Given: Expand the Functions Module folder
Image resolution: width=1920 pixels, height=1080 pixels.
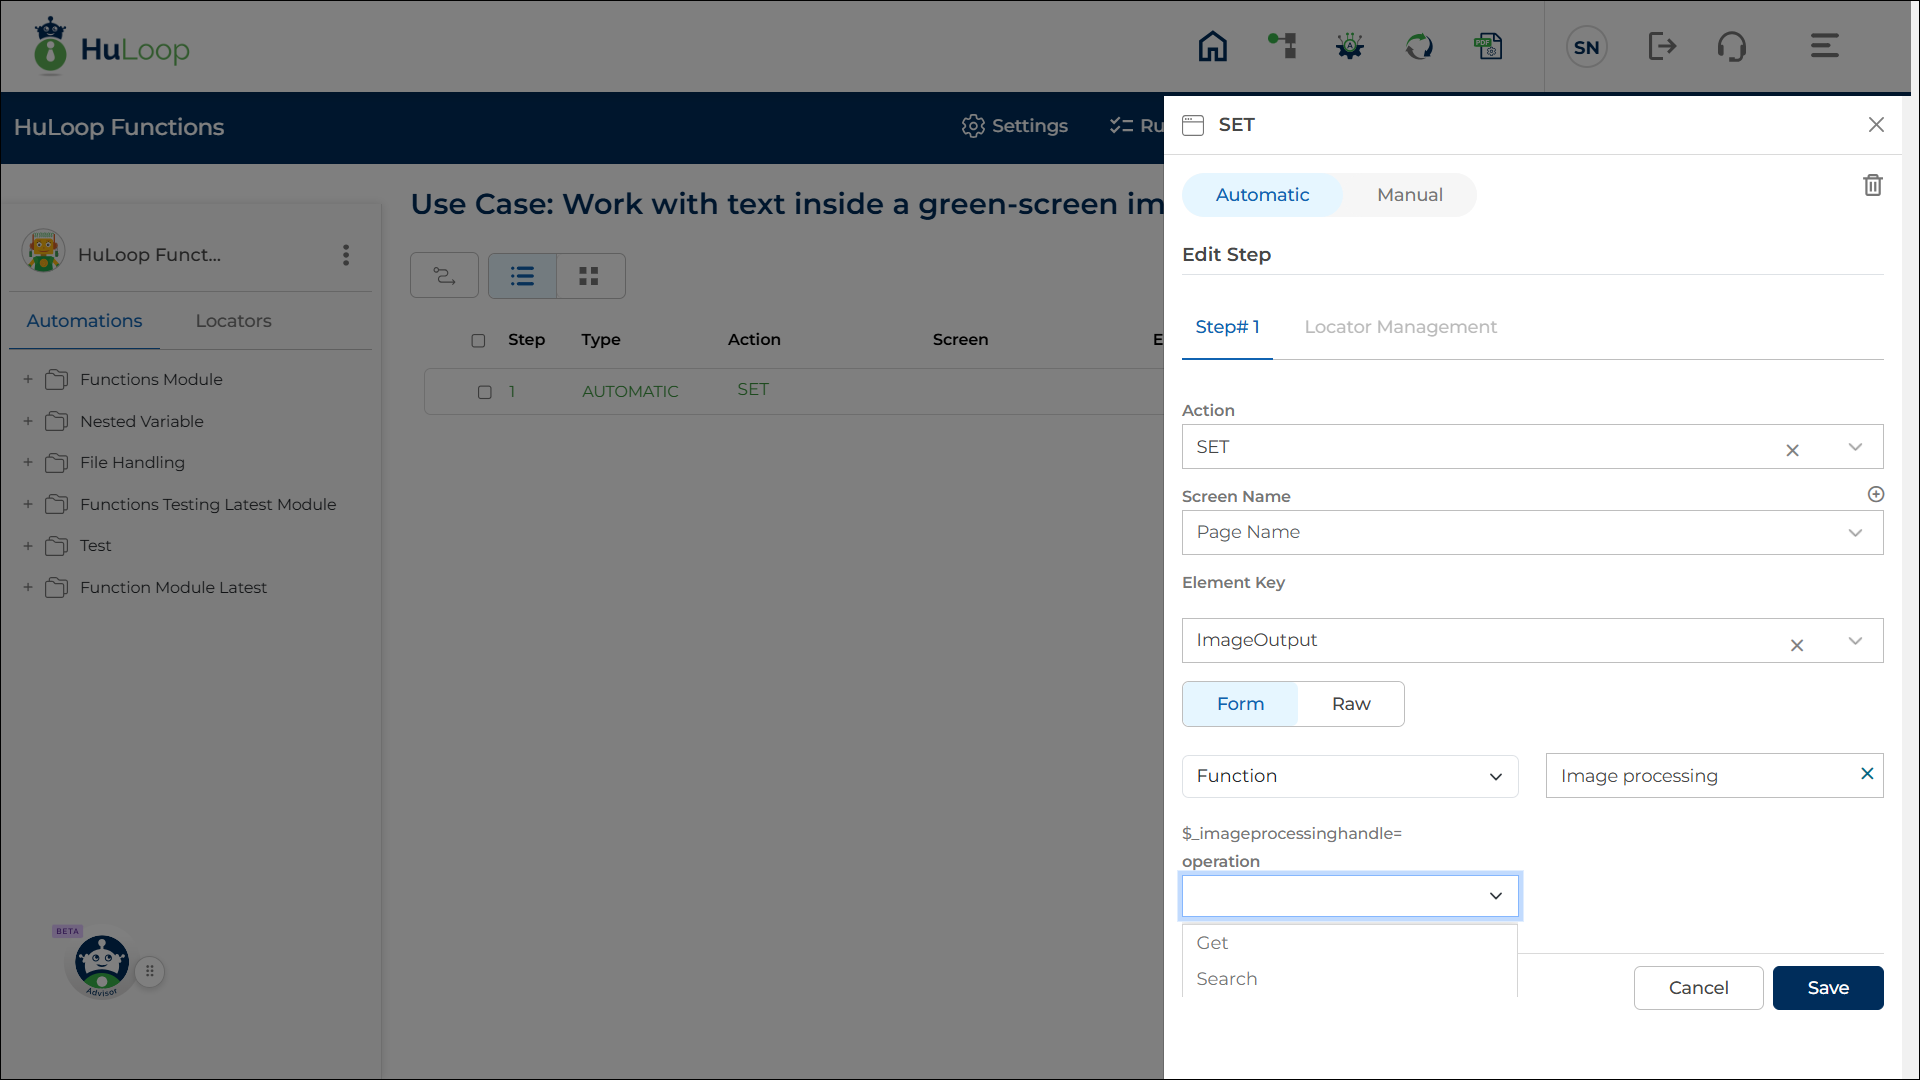Looking at the screenshot, I should pos(28,379).
